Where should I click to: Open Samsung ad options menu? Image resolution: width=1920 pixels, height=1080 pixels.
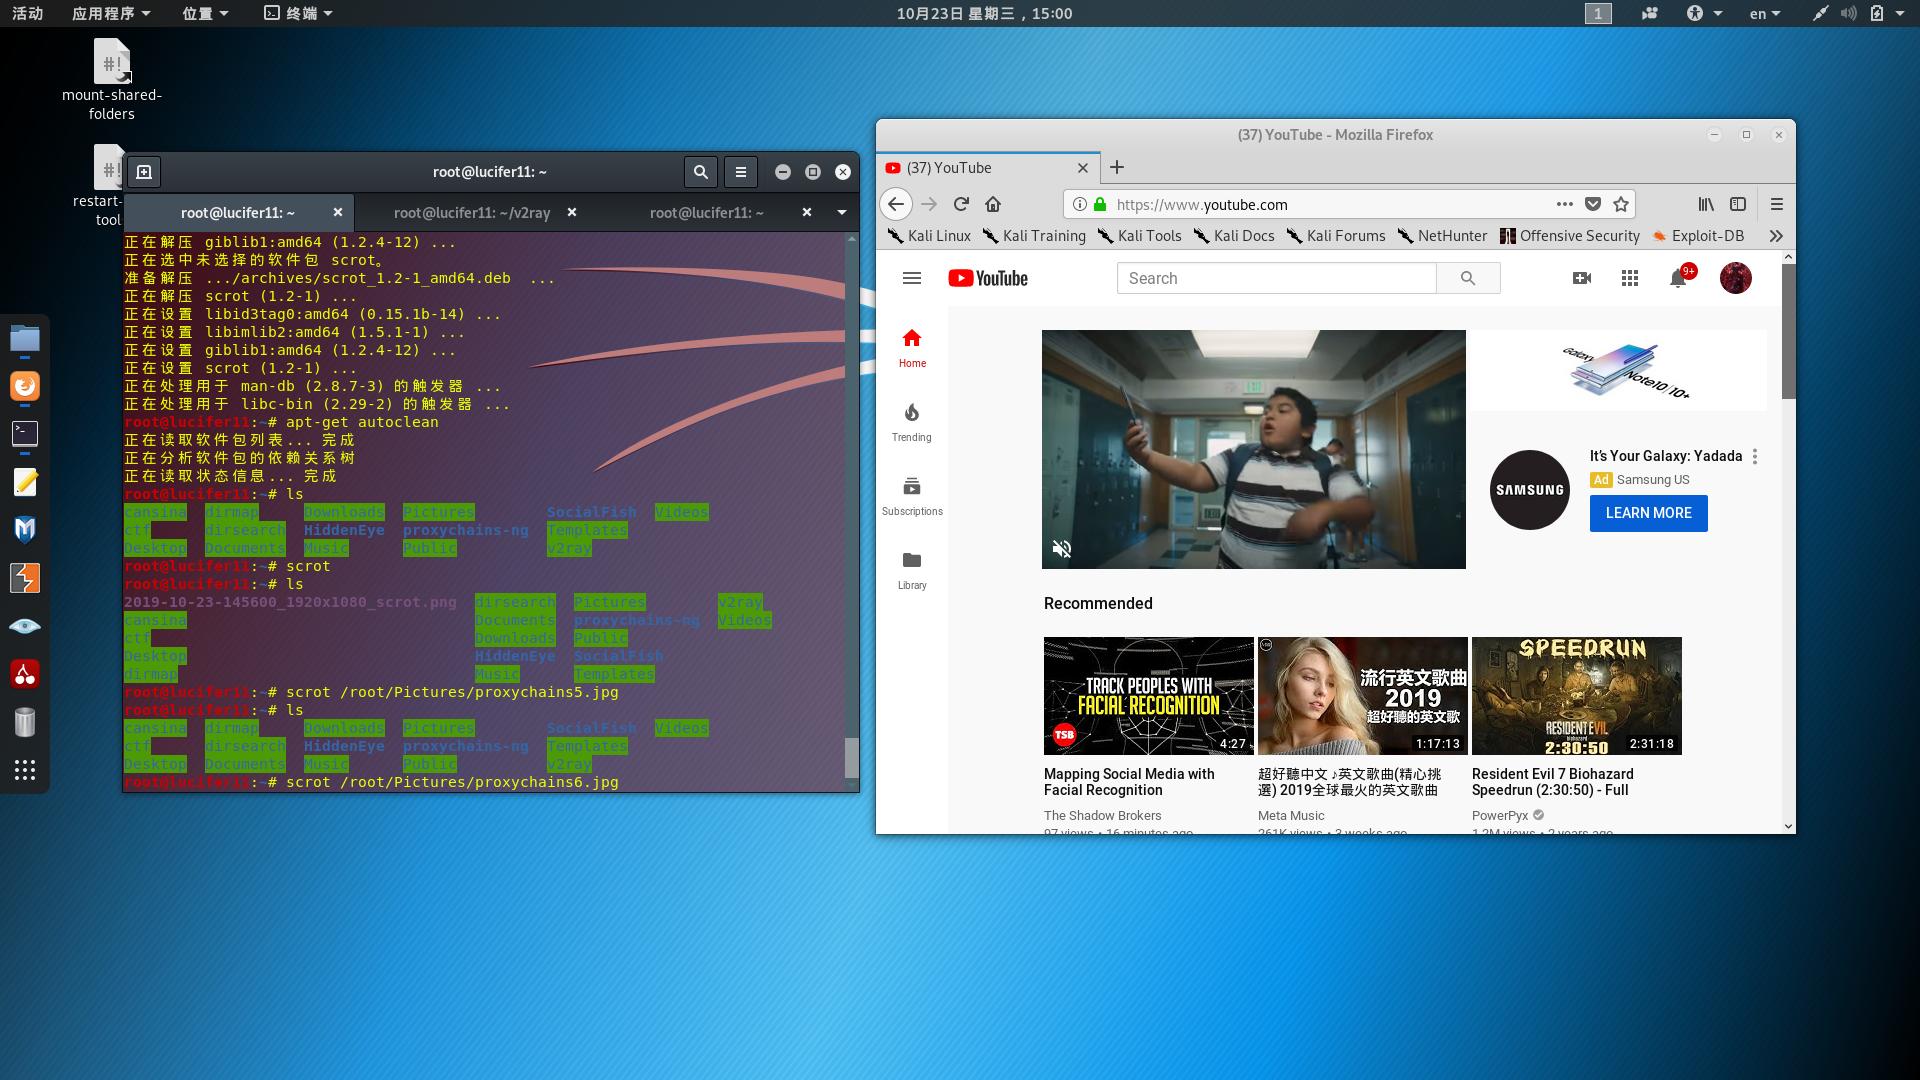(1755, 456)
